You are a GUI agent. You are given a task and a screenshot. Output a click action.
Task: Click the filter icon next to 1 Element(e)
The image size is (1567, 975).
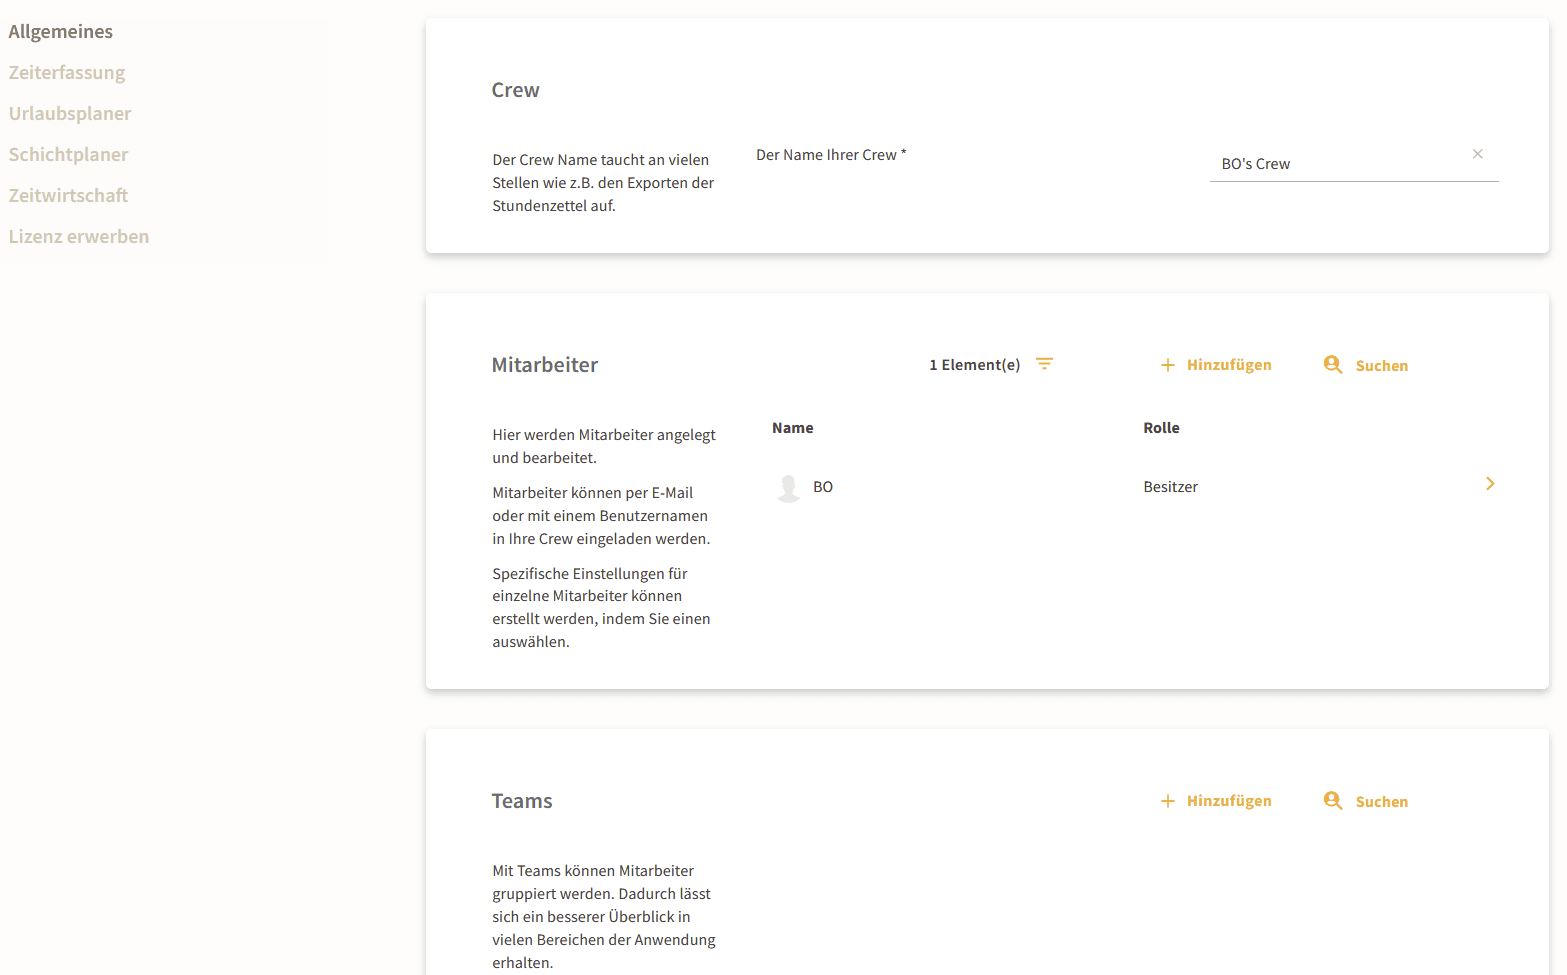coord(1044,364)
